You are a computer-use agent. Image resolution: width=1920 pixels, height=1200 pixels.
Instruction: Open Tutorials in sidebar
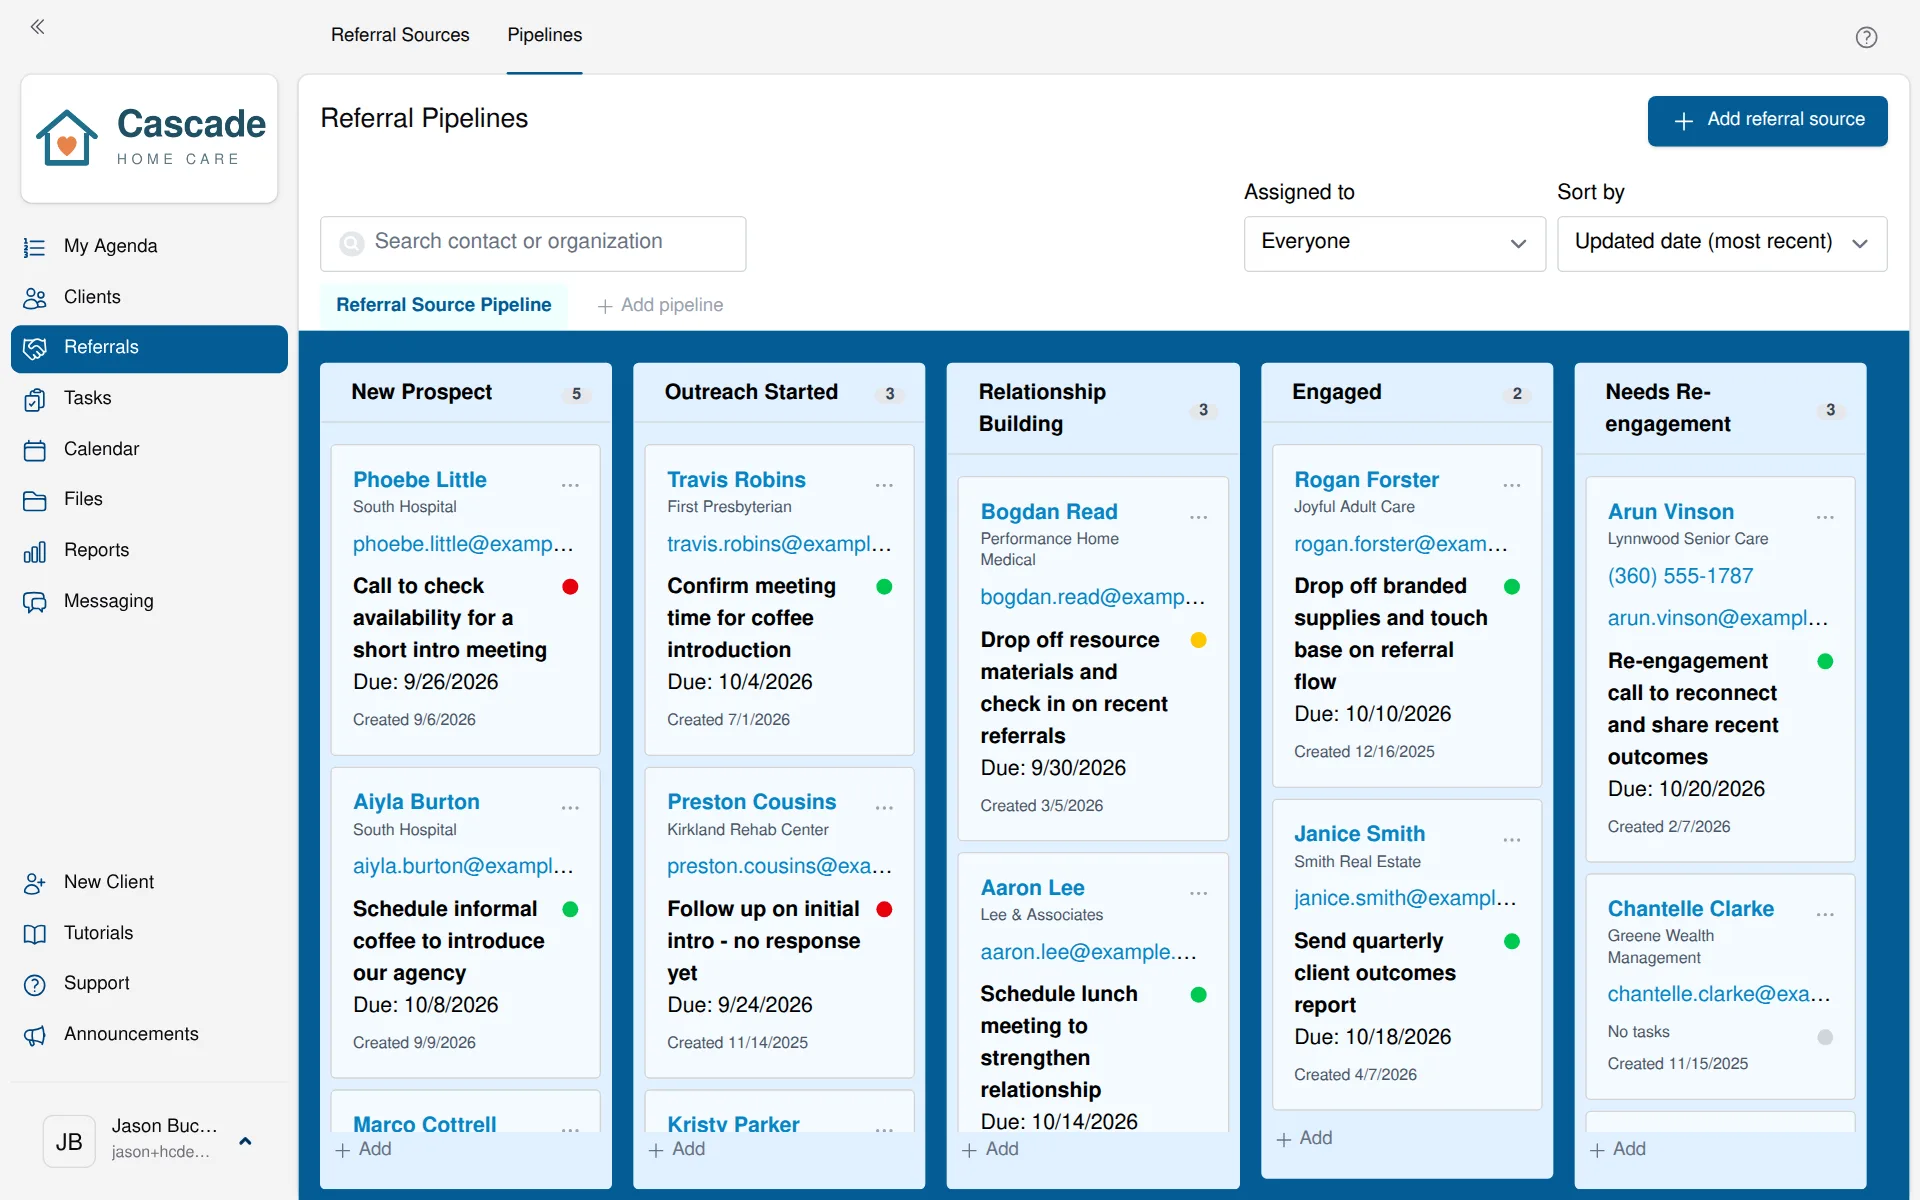149,933
